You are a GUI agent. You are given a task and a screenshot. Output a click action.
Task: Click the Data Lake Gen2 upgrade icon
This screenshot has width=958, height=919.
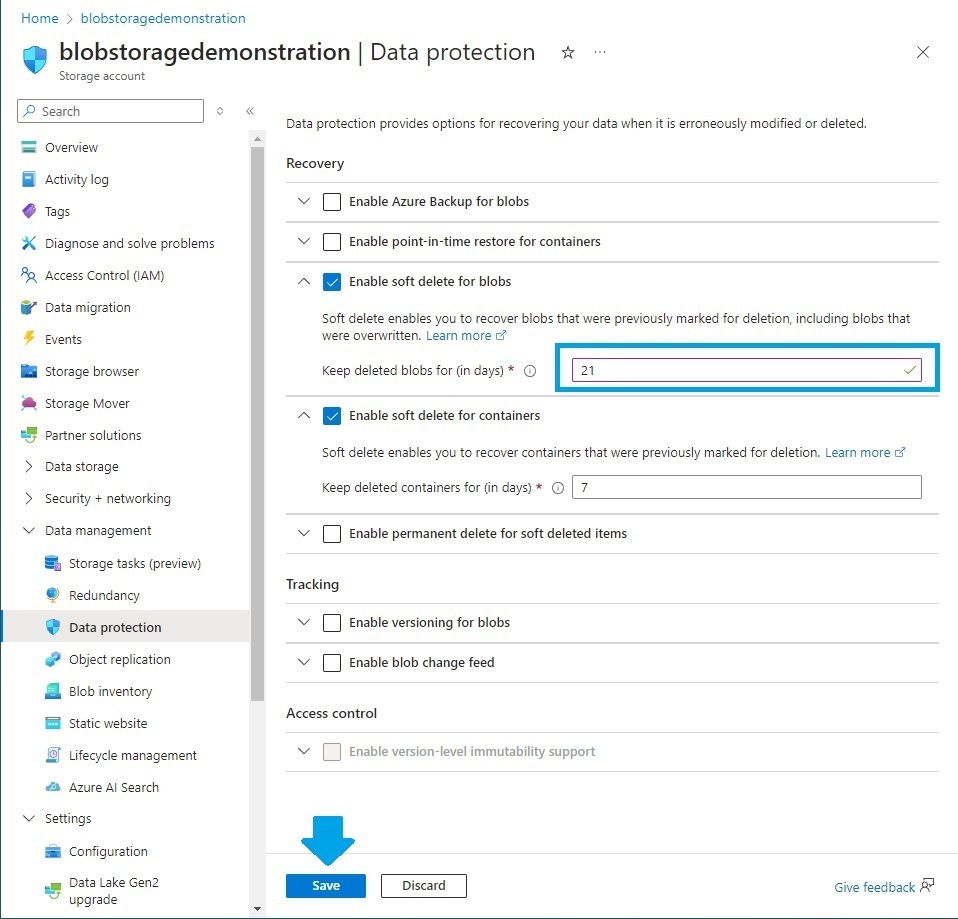[x=53, y=891]
